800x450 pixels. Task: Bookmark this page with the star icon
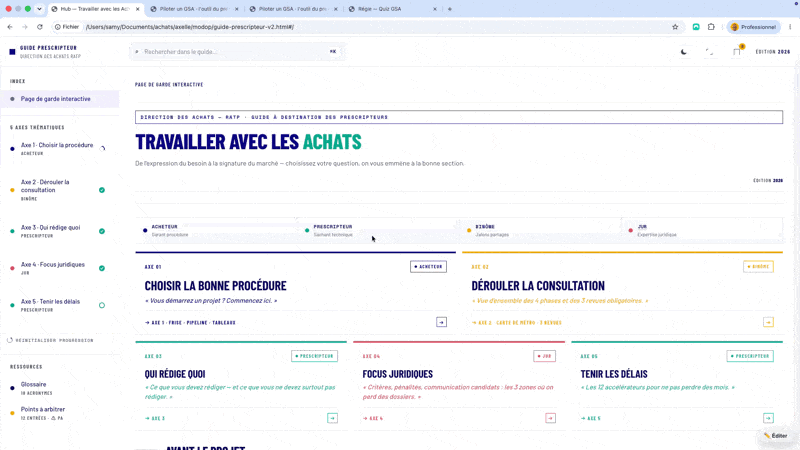(x=675, y=27)
